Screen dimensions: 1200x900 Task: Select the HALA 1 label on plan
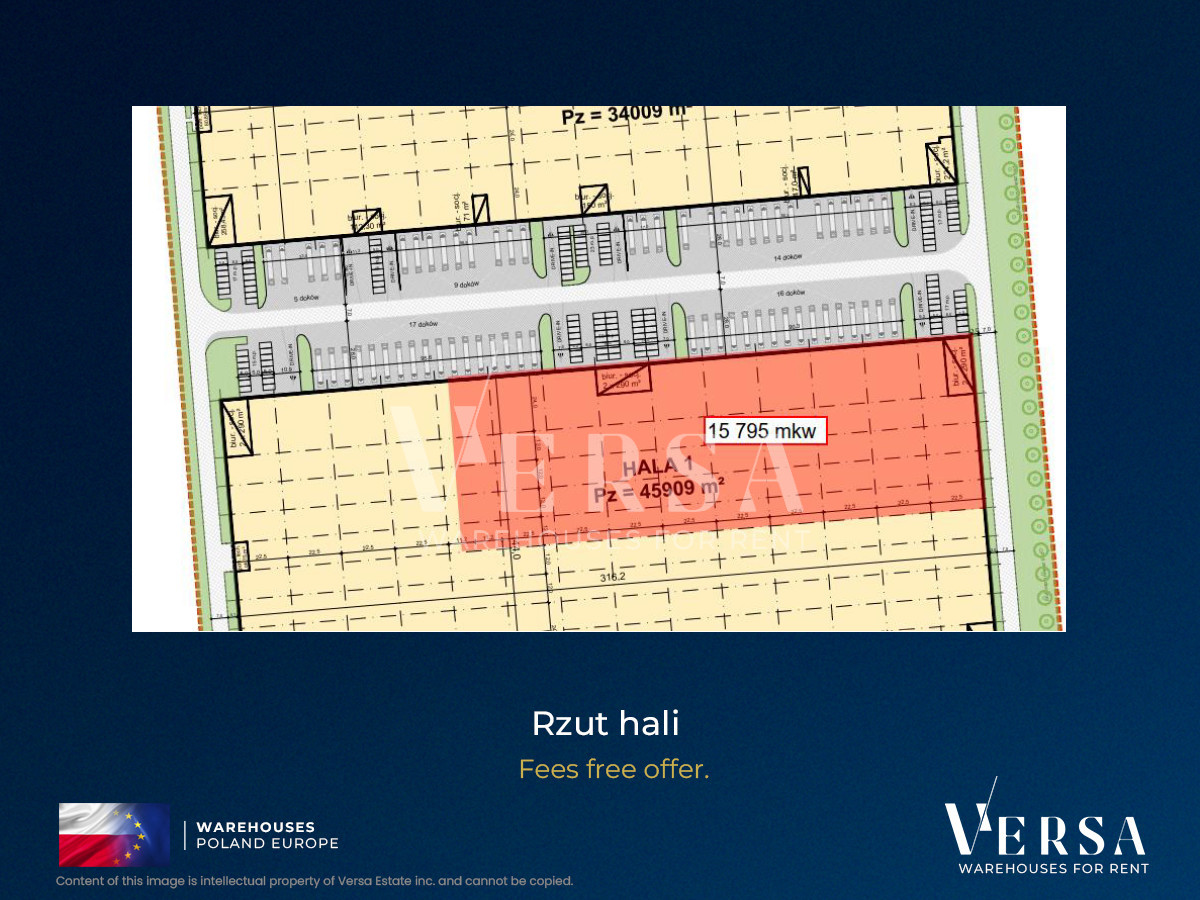pos(656,466)
